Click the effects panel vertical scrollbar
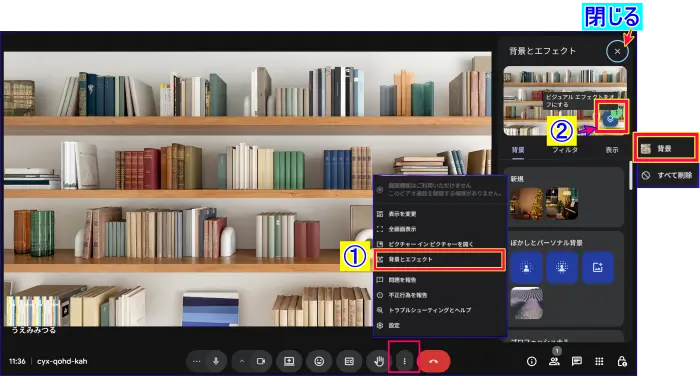 pos(631,176)
